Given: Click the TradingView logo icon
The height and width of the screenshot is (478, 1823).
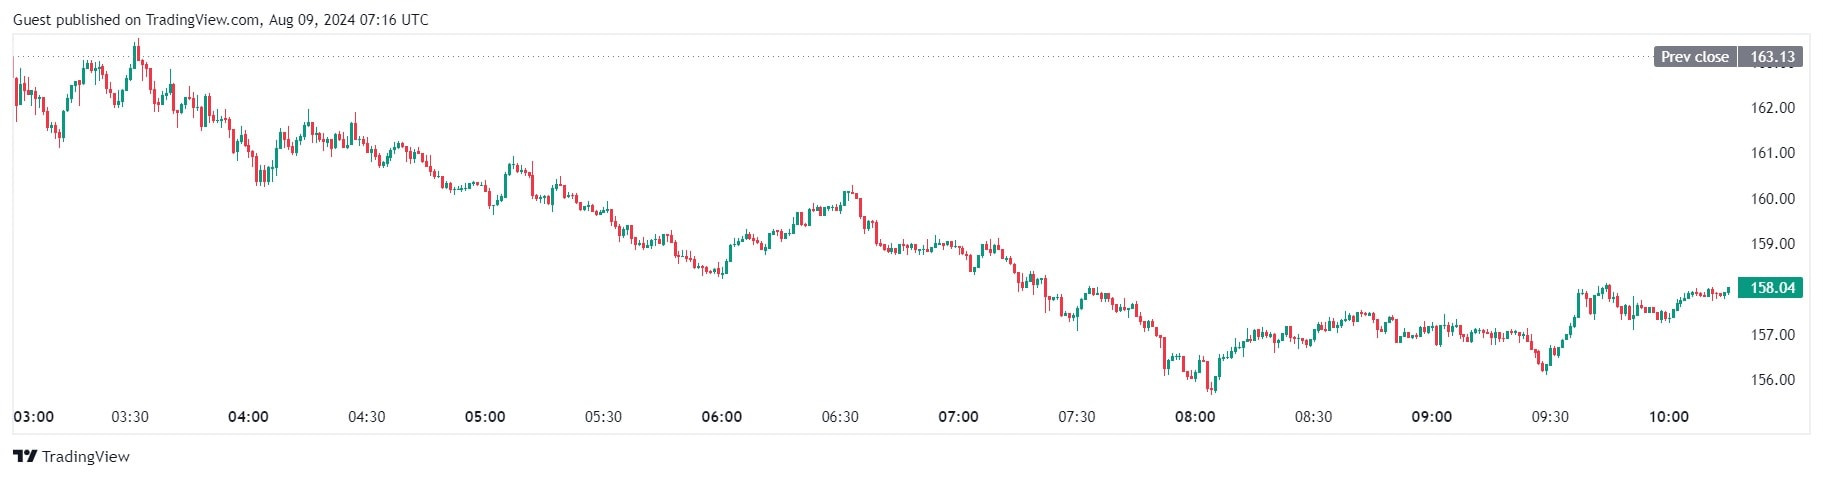Looking at the screenshot, I should click(x=25, y=457).
